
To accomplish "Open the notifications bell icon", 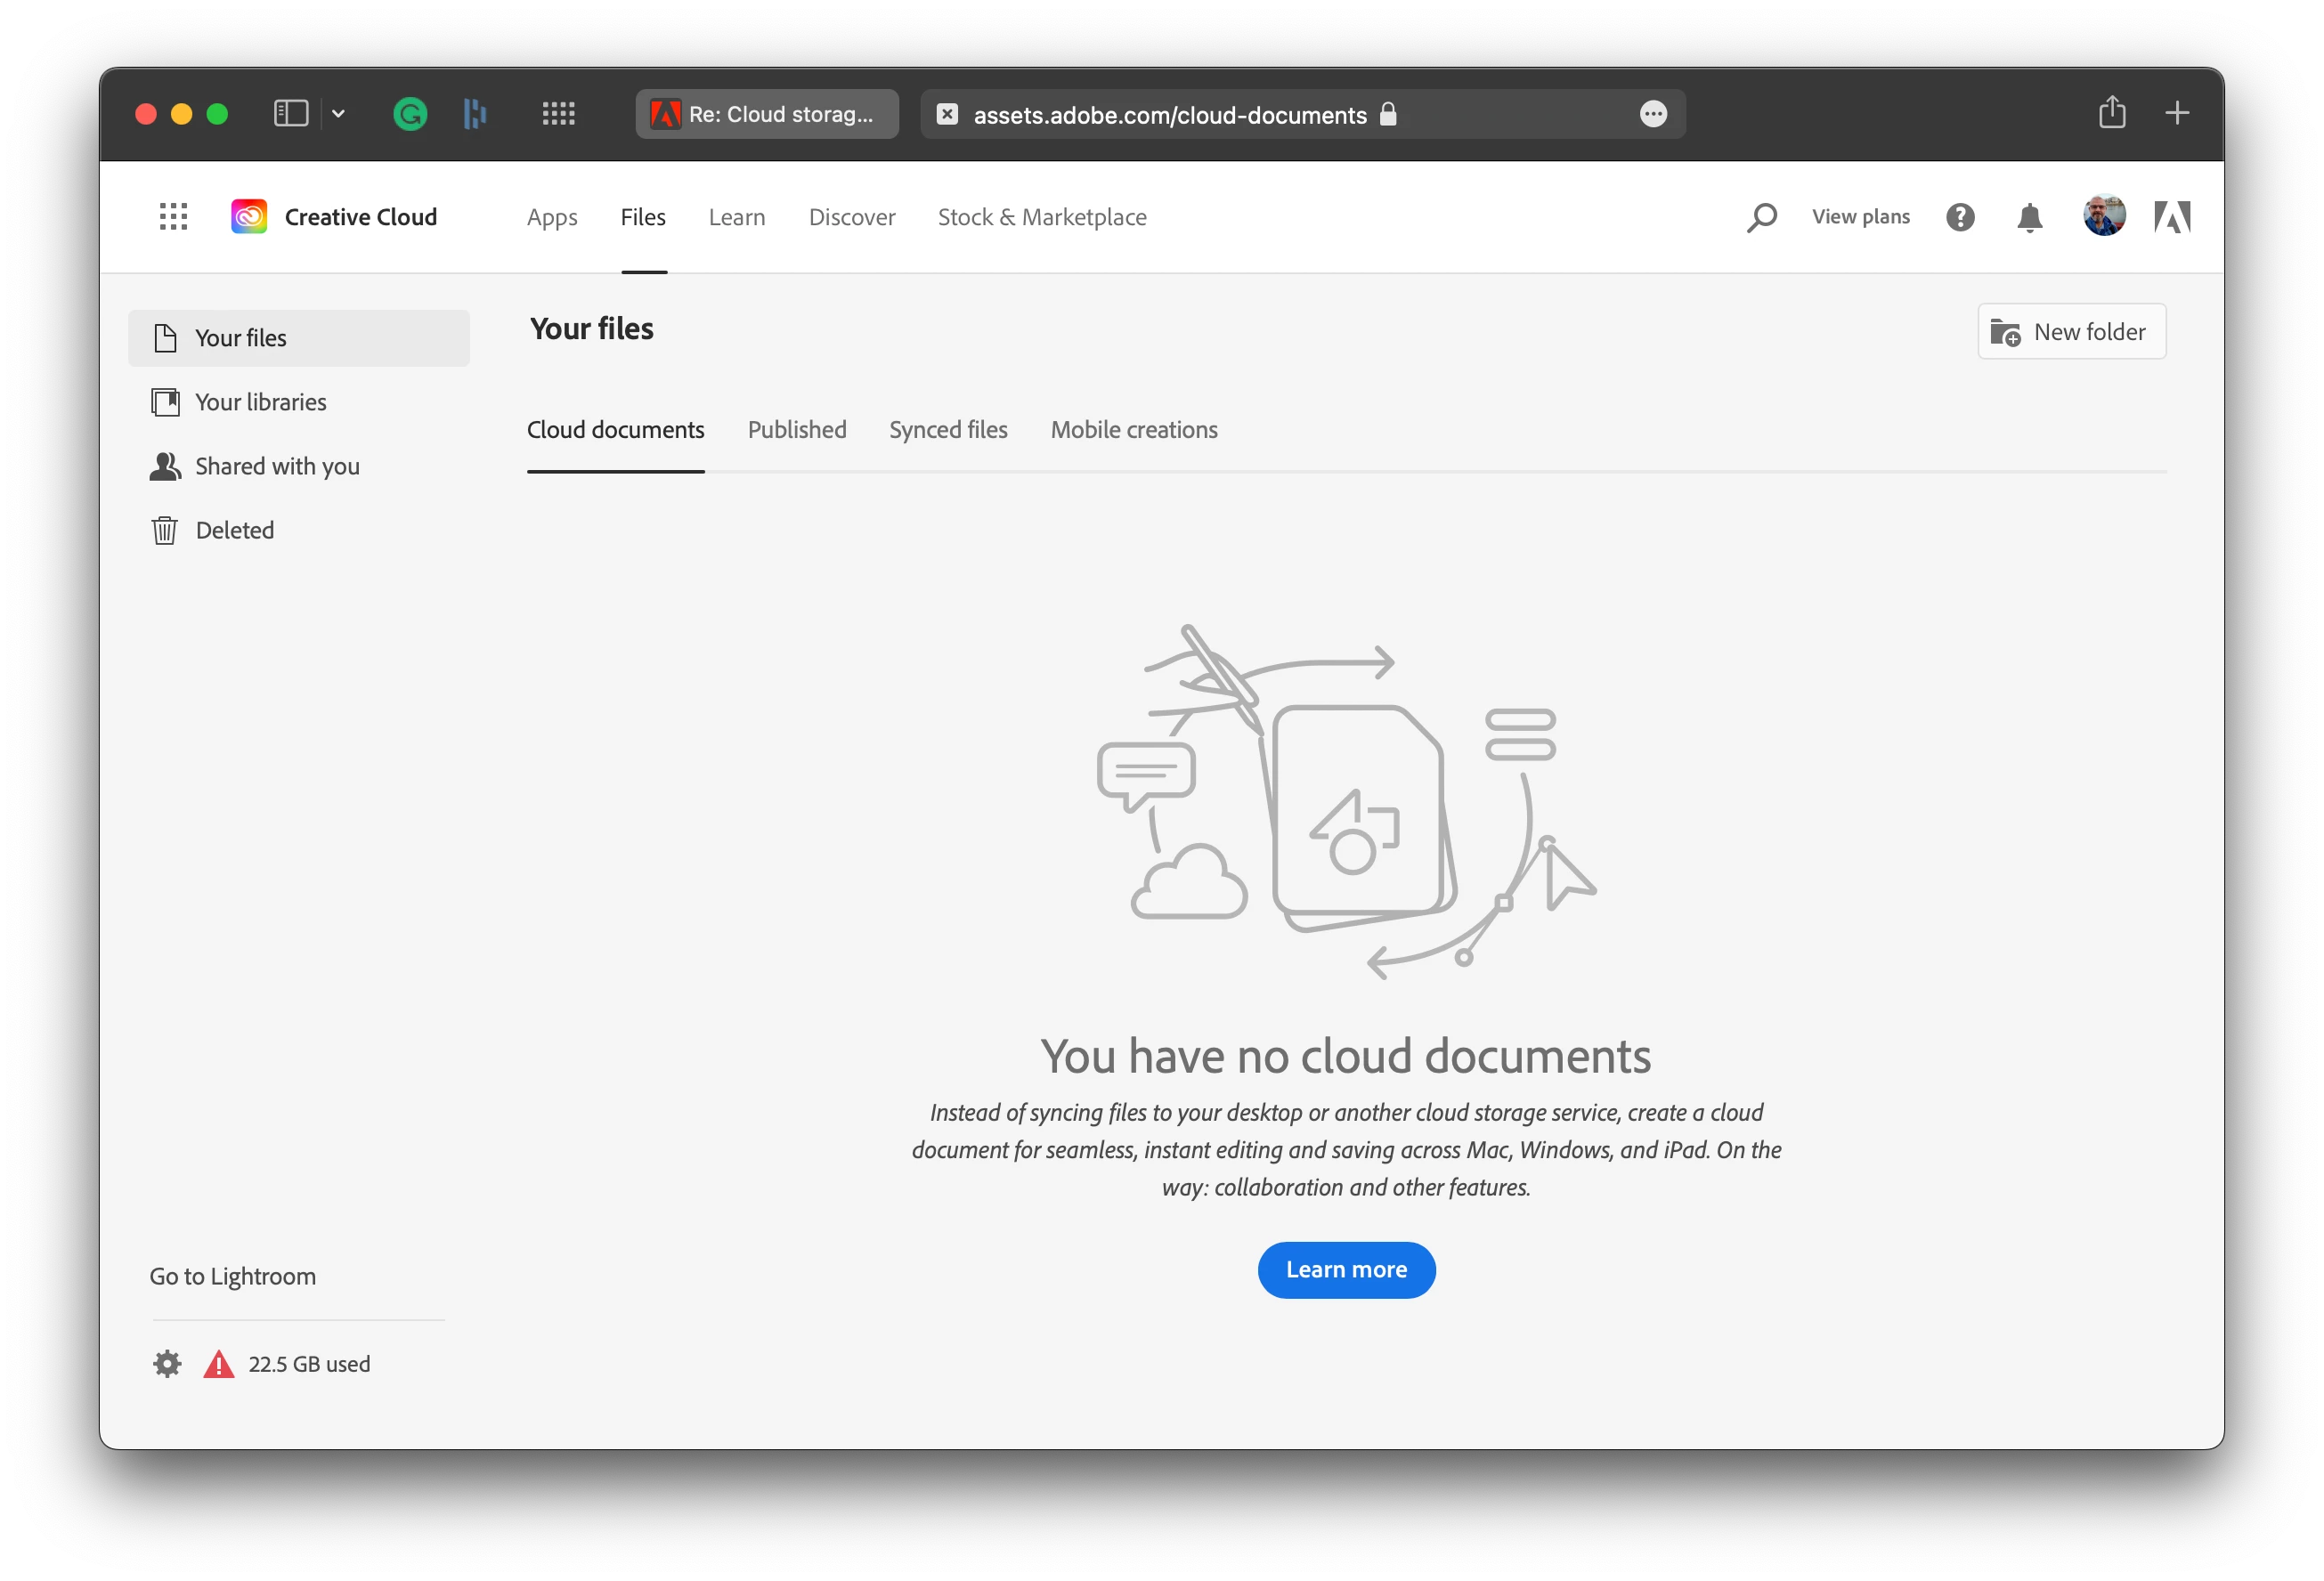I will tap(2029, 217).
